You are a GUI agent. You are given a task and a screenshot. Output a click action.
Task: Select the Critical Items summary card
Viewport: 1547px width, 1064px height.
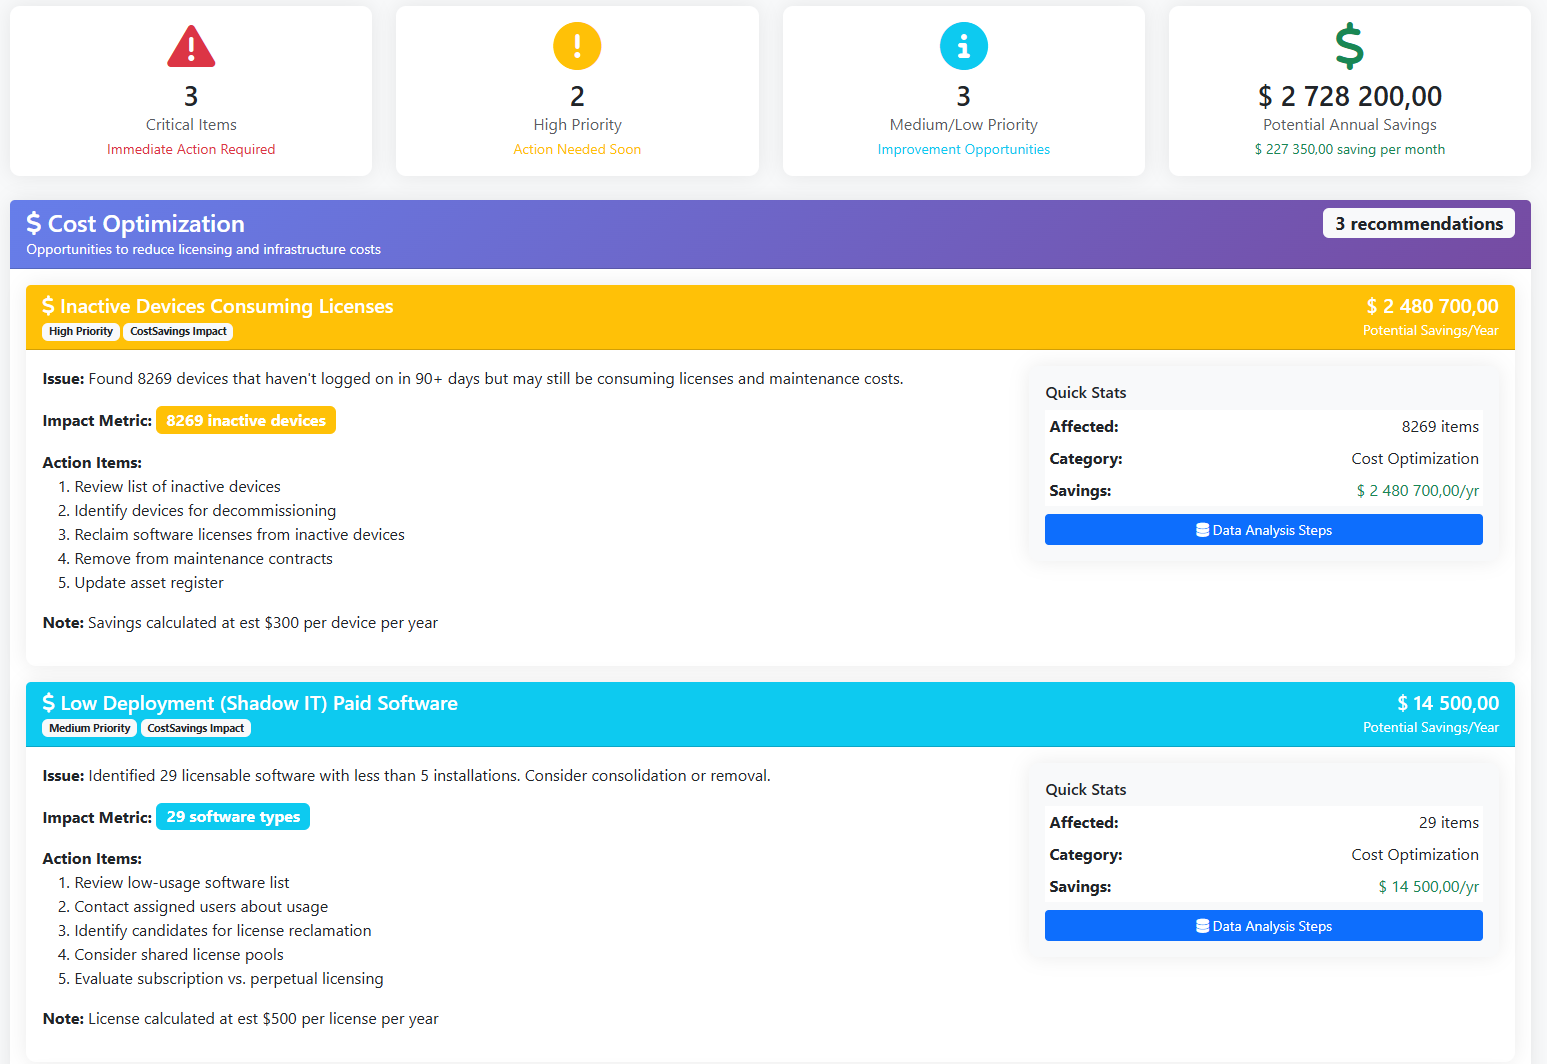191,91
